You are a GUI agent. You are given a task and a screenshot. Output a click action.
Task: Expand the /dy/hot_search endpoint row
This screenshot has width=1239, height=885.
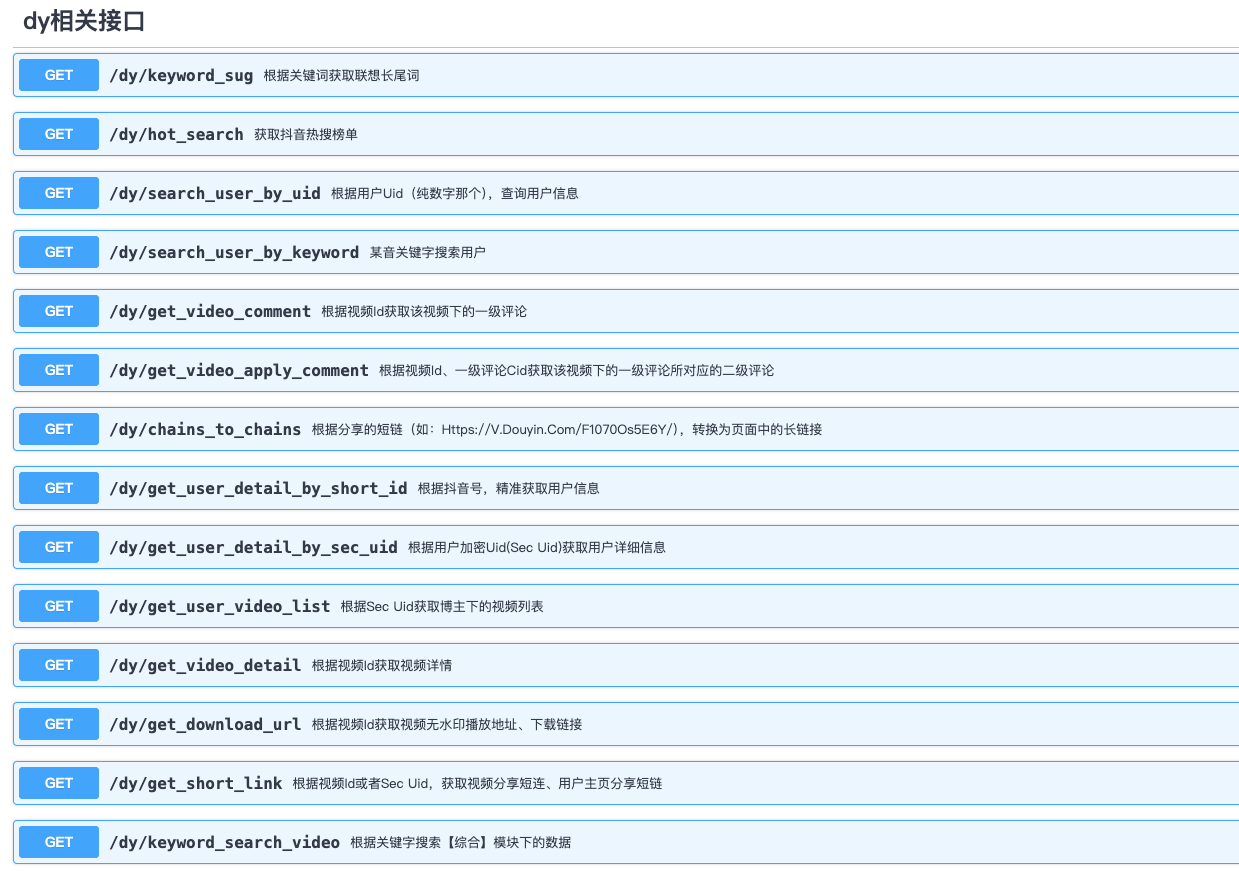point(626,134)
